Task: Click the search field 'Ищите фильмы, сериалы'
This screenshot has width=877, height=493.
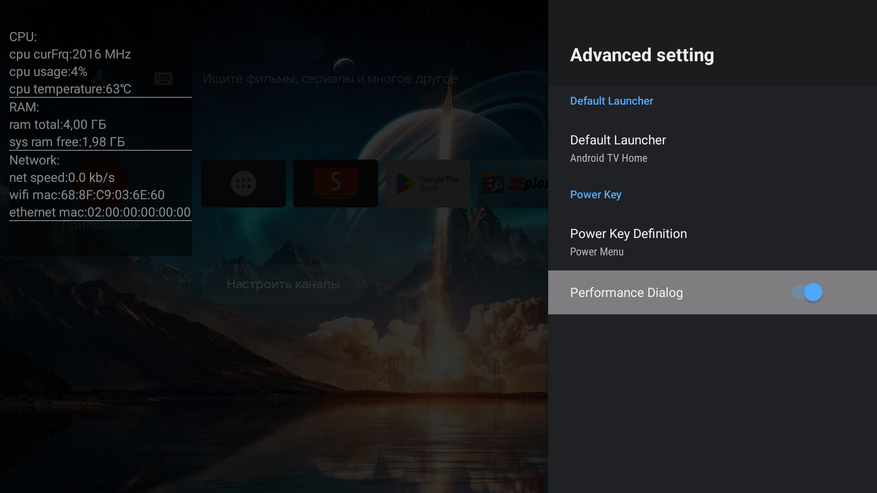Action: coord(330,78)
